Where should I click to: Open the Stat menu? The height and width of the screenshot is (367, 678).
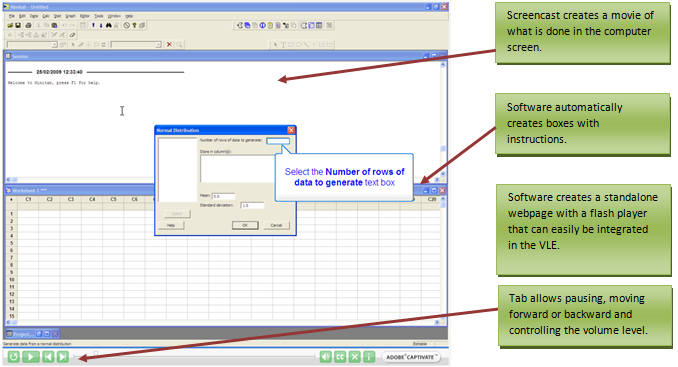coord(58,16)
